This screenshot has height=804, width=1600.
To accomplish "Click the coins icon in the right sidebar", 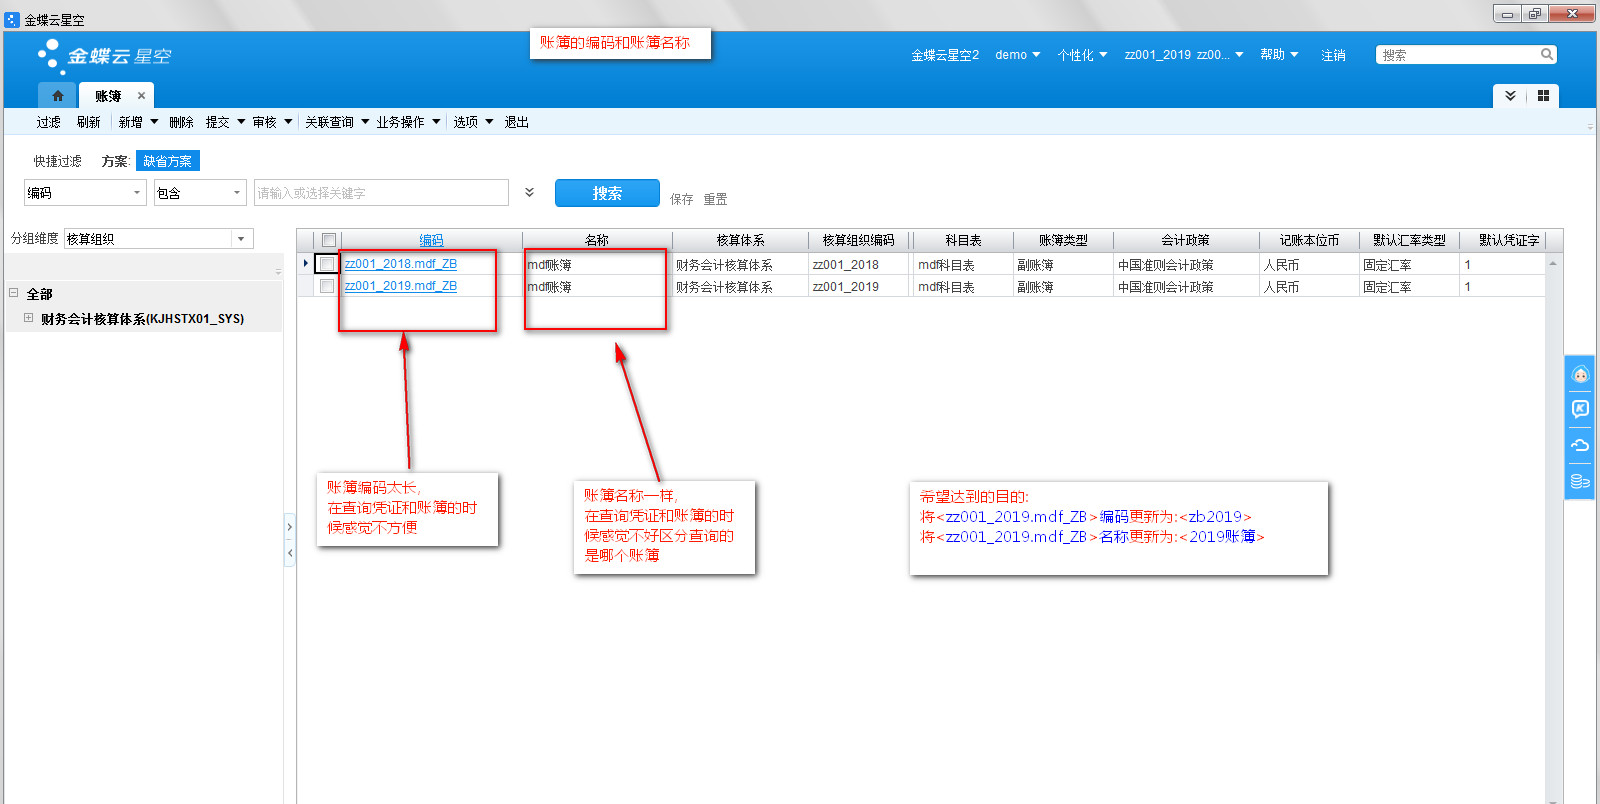I will coord(1580,481).
